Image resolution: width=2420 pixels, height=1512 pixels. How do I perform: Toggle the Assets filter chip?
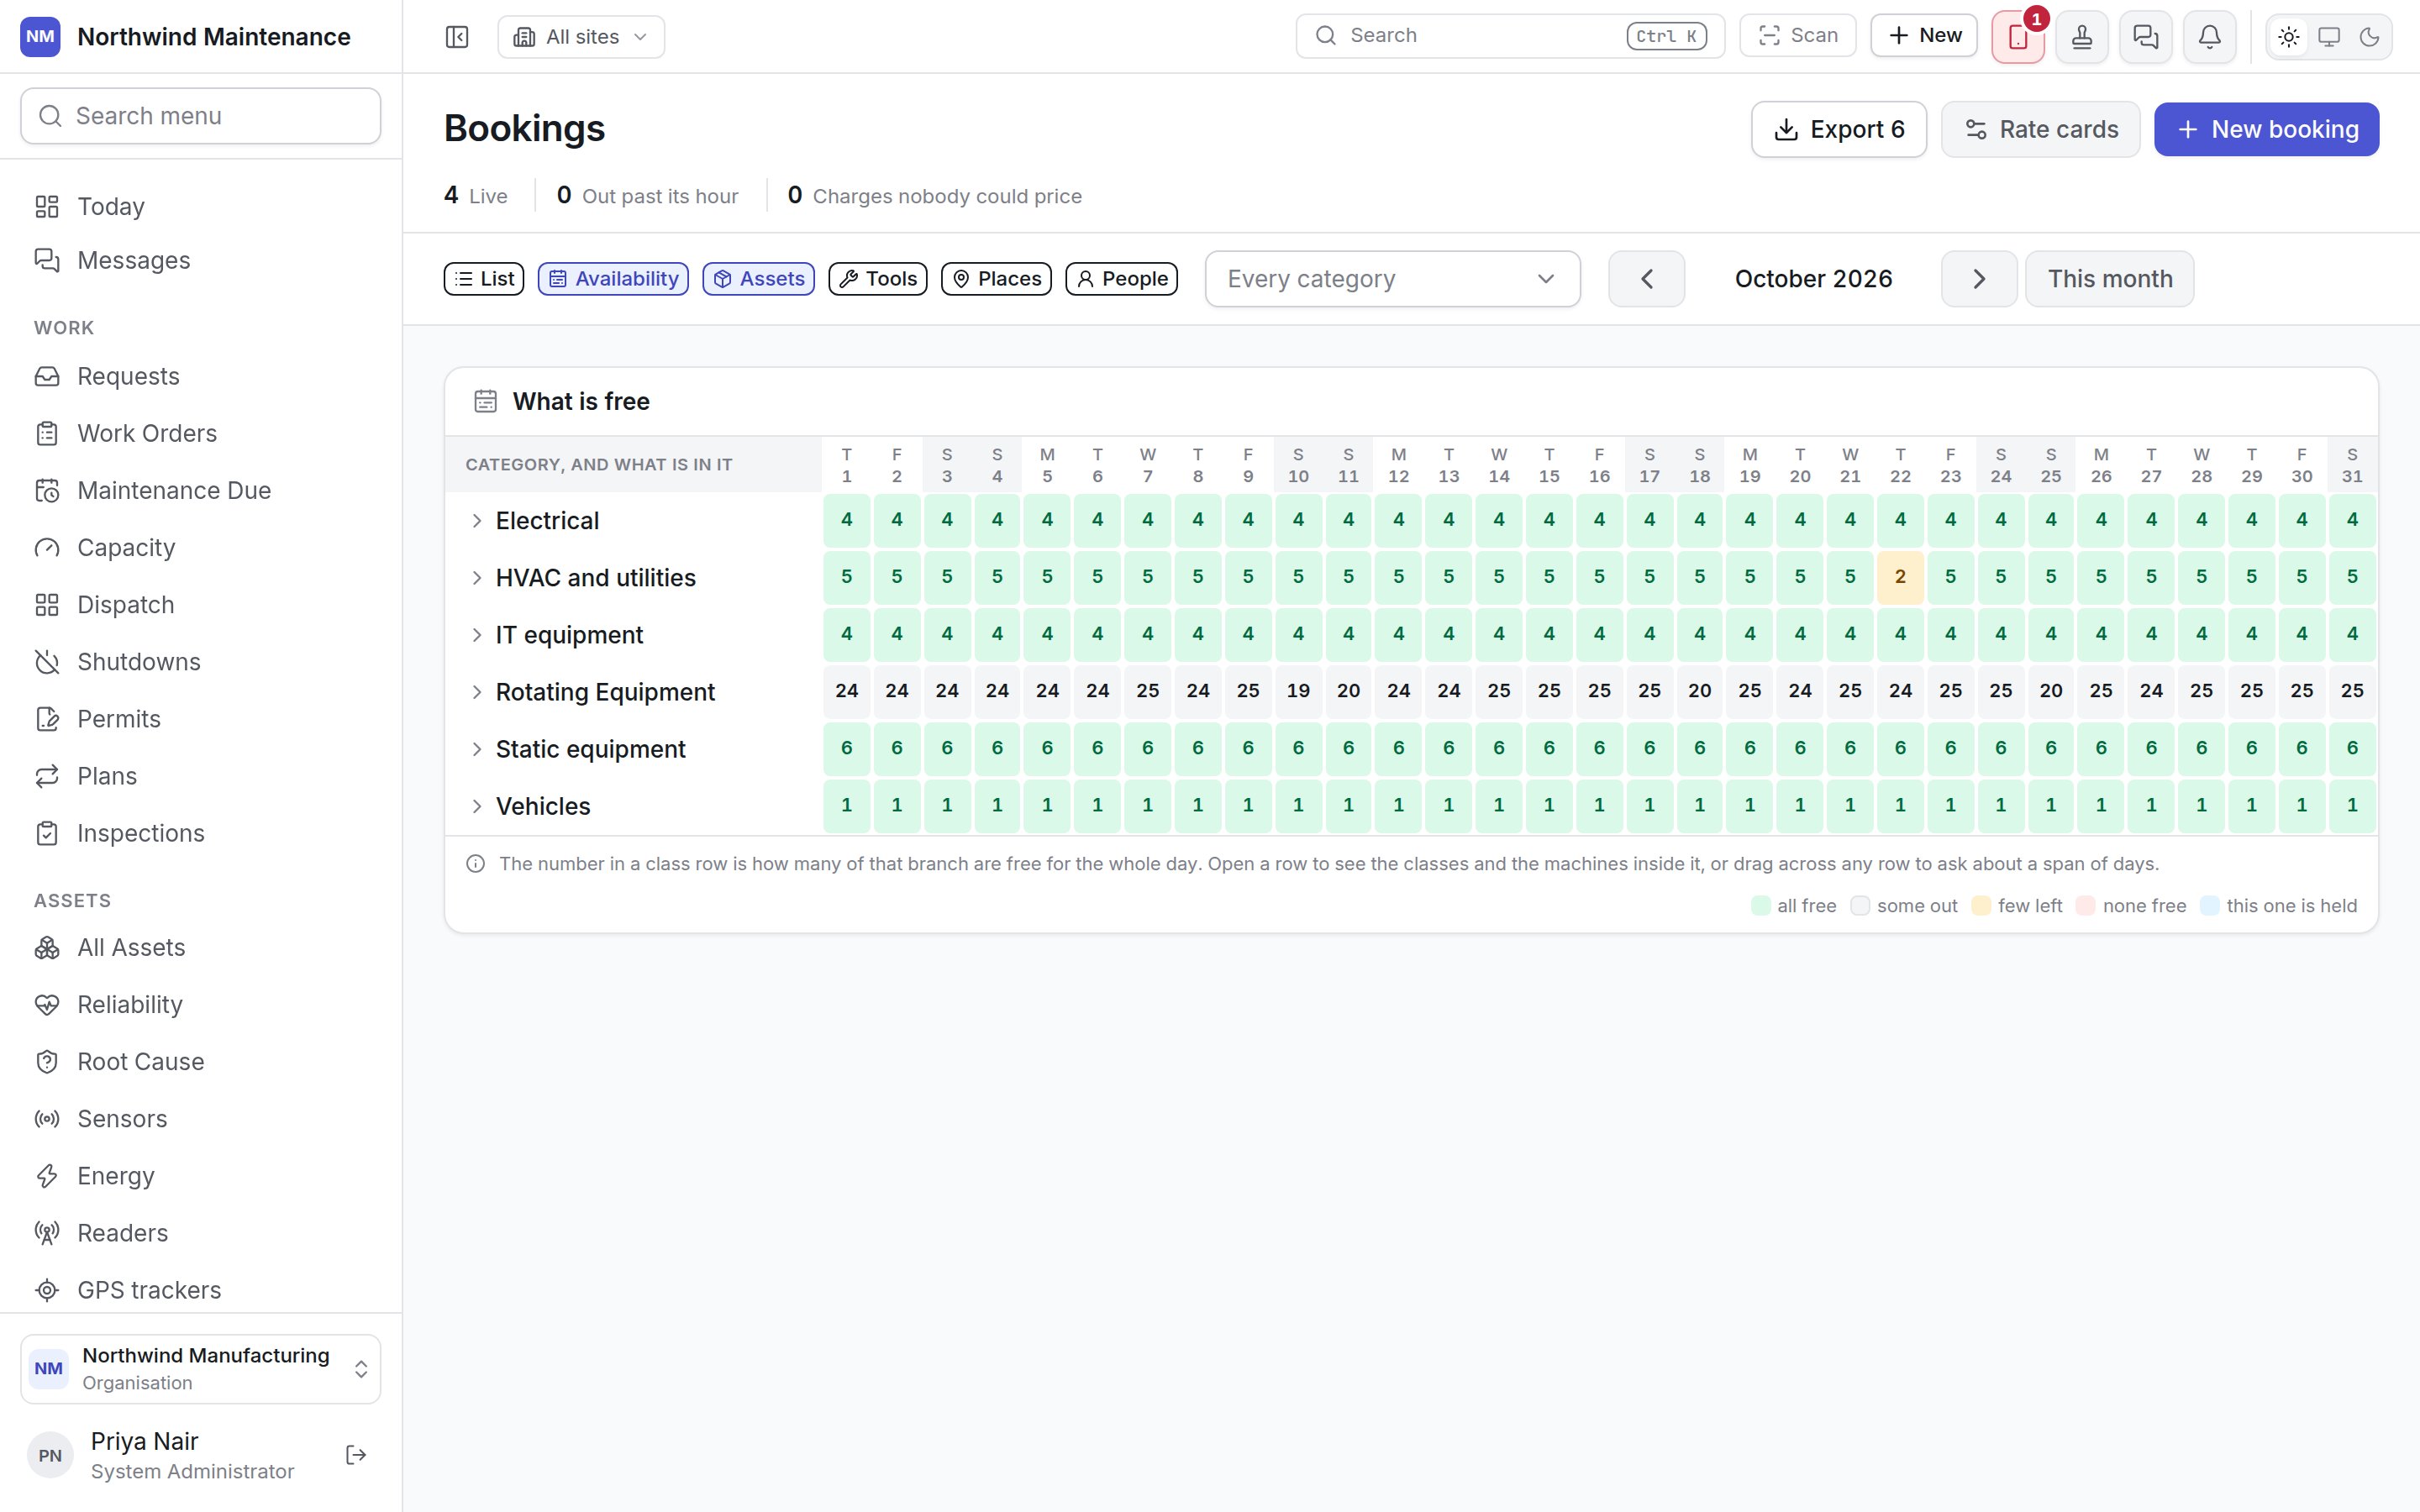tap(758, 279)
